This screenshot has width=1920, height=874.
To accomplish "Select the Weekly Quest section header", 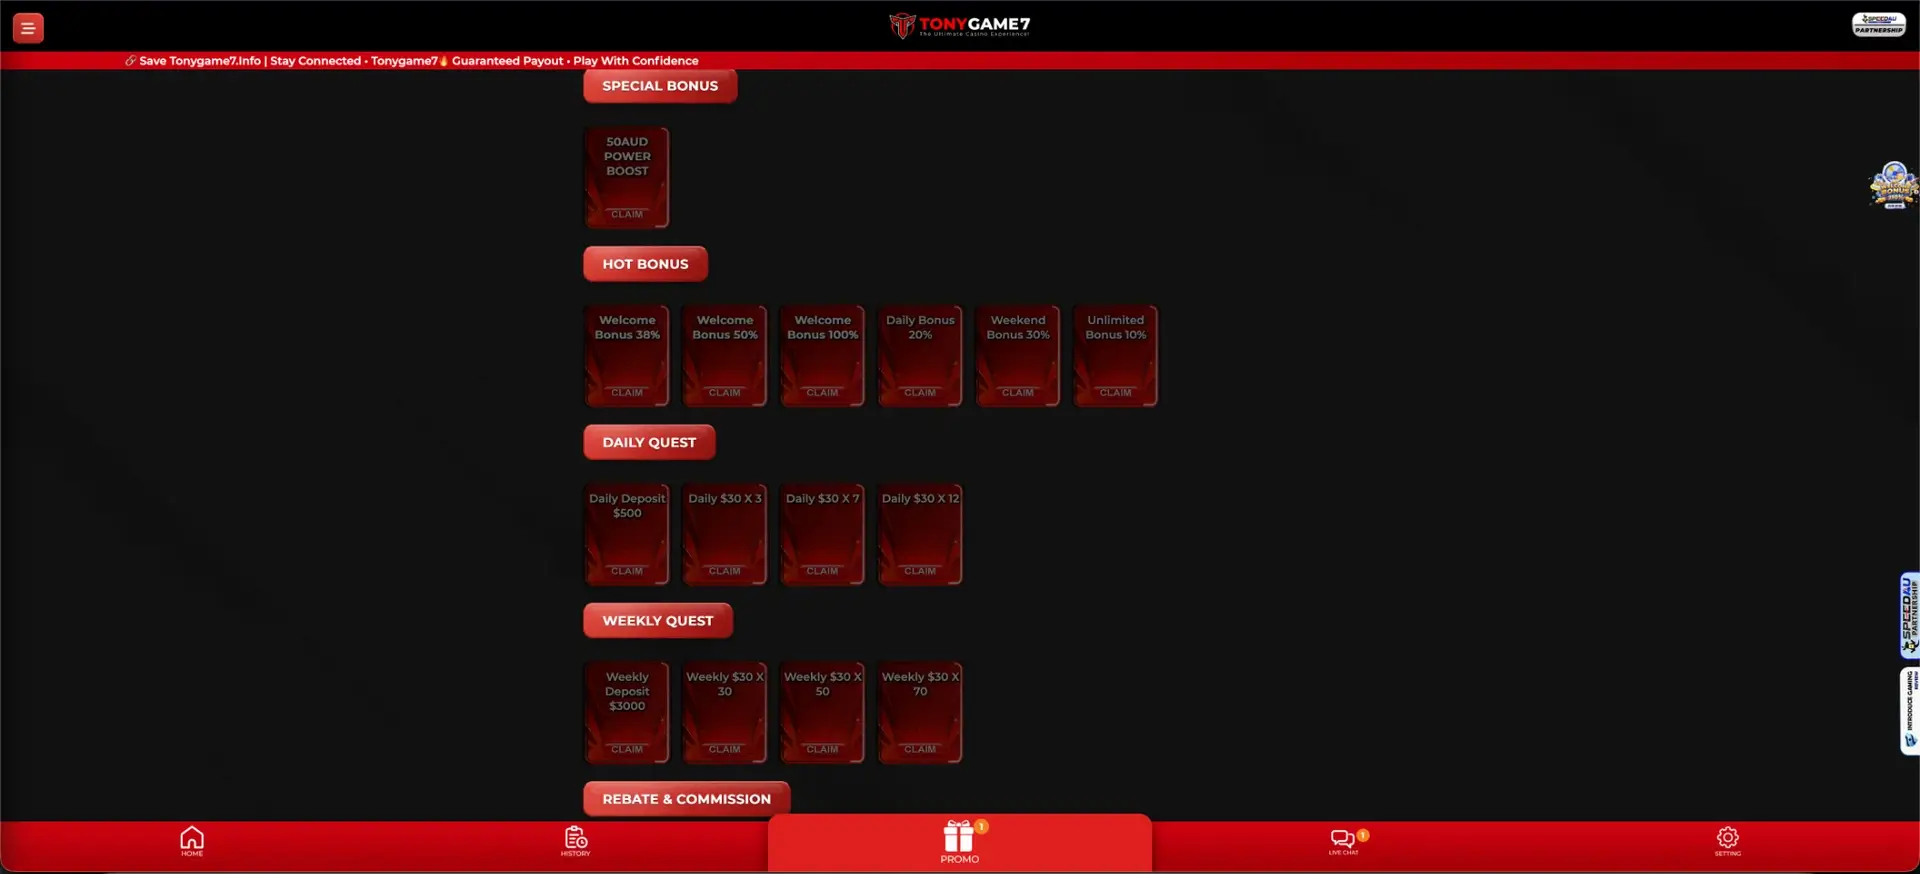I will [x=658, y=621].
